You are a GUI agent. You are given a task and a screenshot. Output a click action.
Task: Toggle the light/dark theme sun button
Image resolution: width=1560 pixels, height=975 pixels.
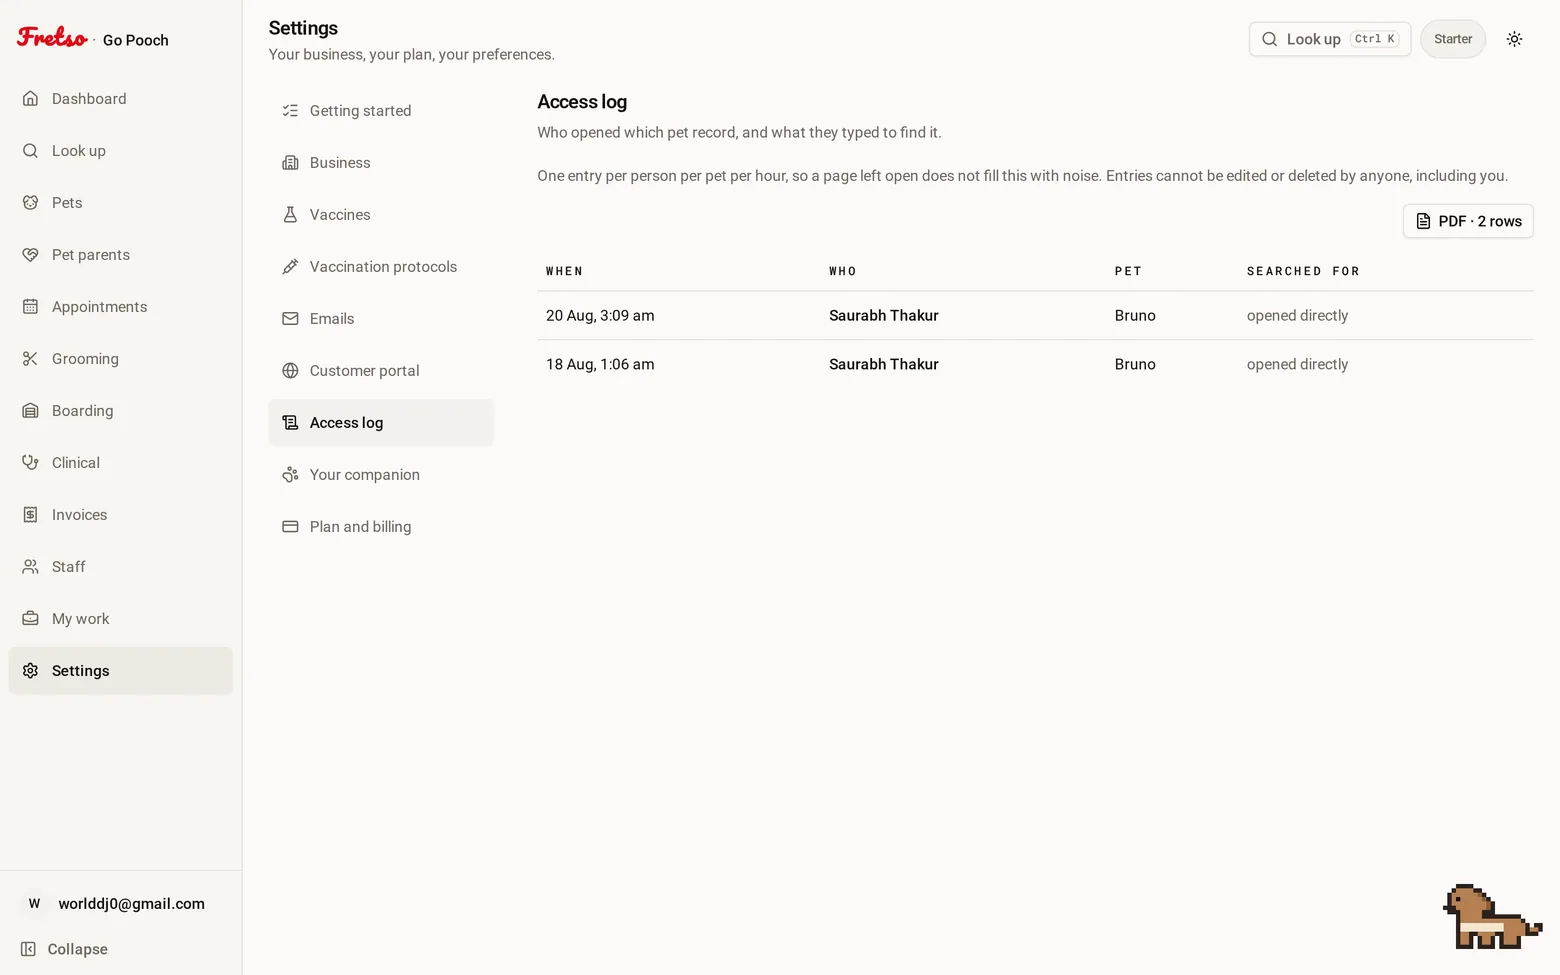click(1515, 39)
